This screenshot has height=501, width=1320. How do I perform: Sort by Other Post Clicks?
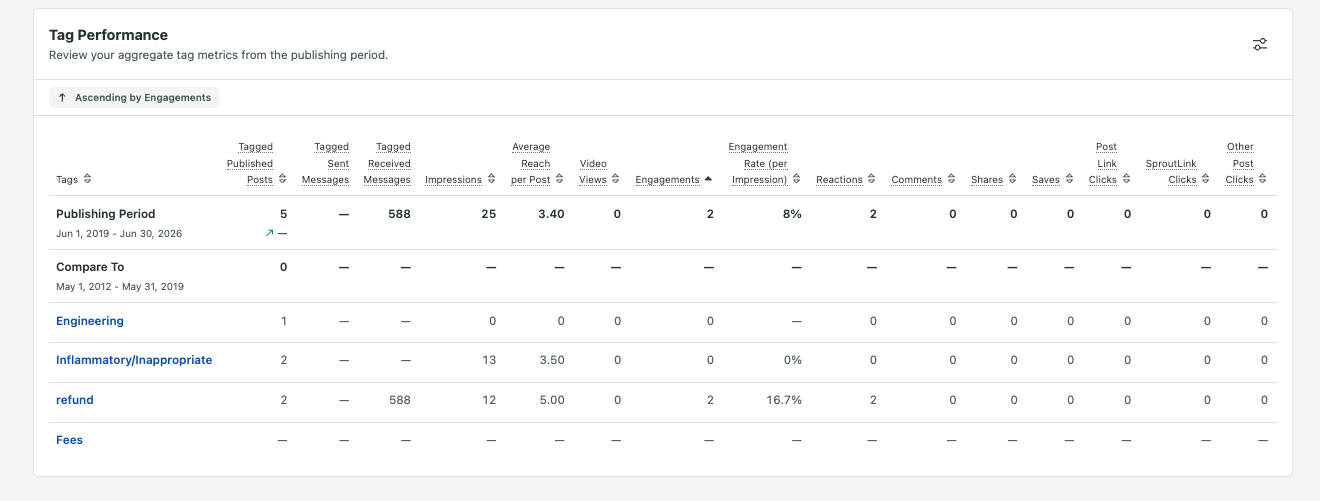coord(1263,180)
